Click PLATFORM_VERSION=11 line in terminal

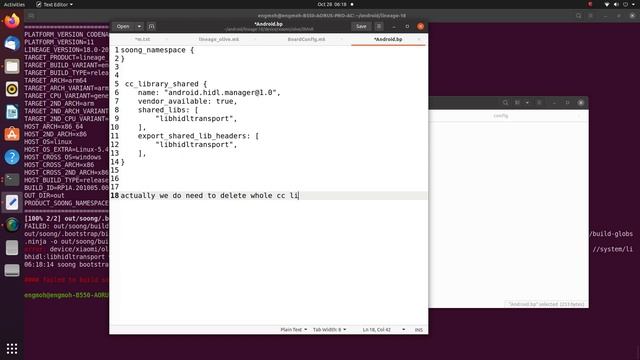(x=59, y=42)
